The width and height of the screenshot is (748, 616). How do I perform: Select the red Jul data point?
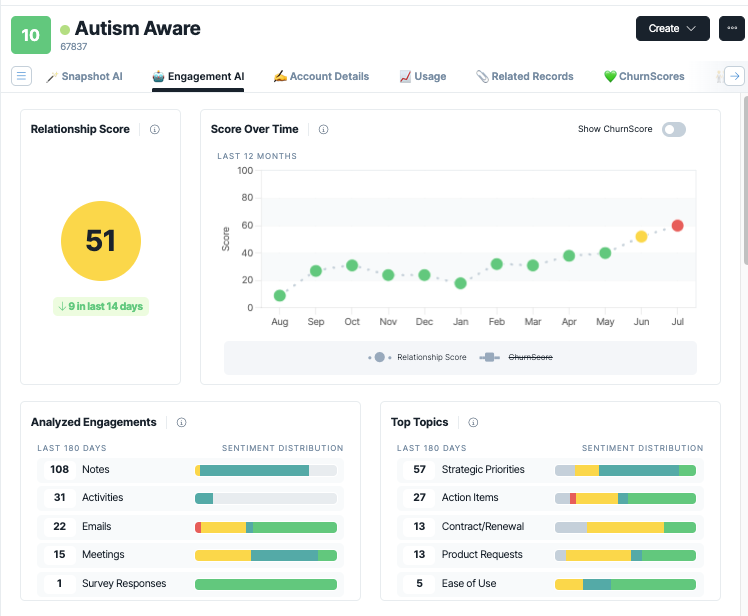(677, 225)
